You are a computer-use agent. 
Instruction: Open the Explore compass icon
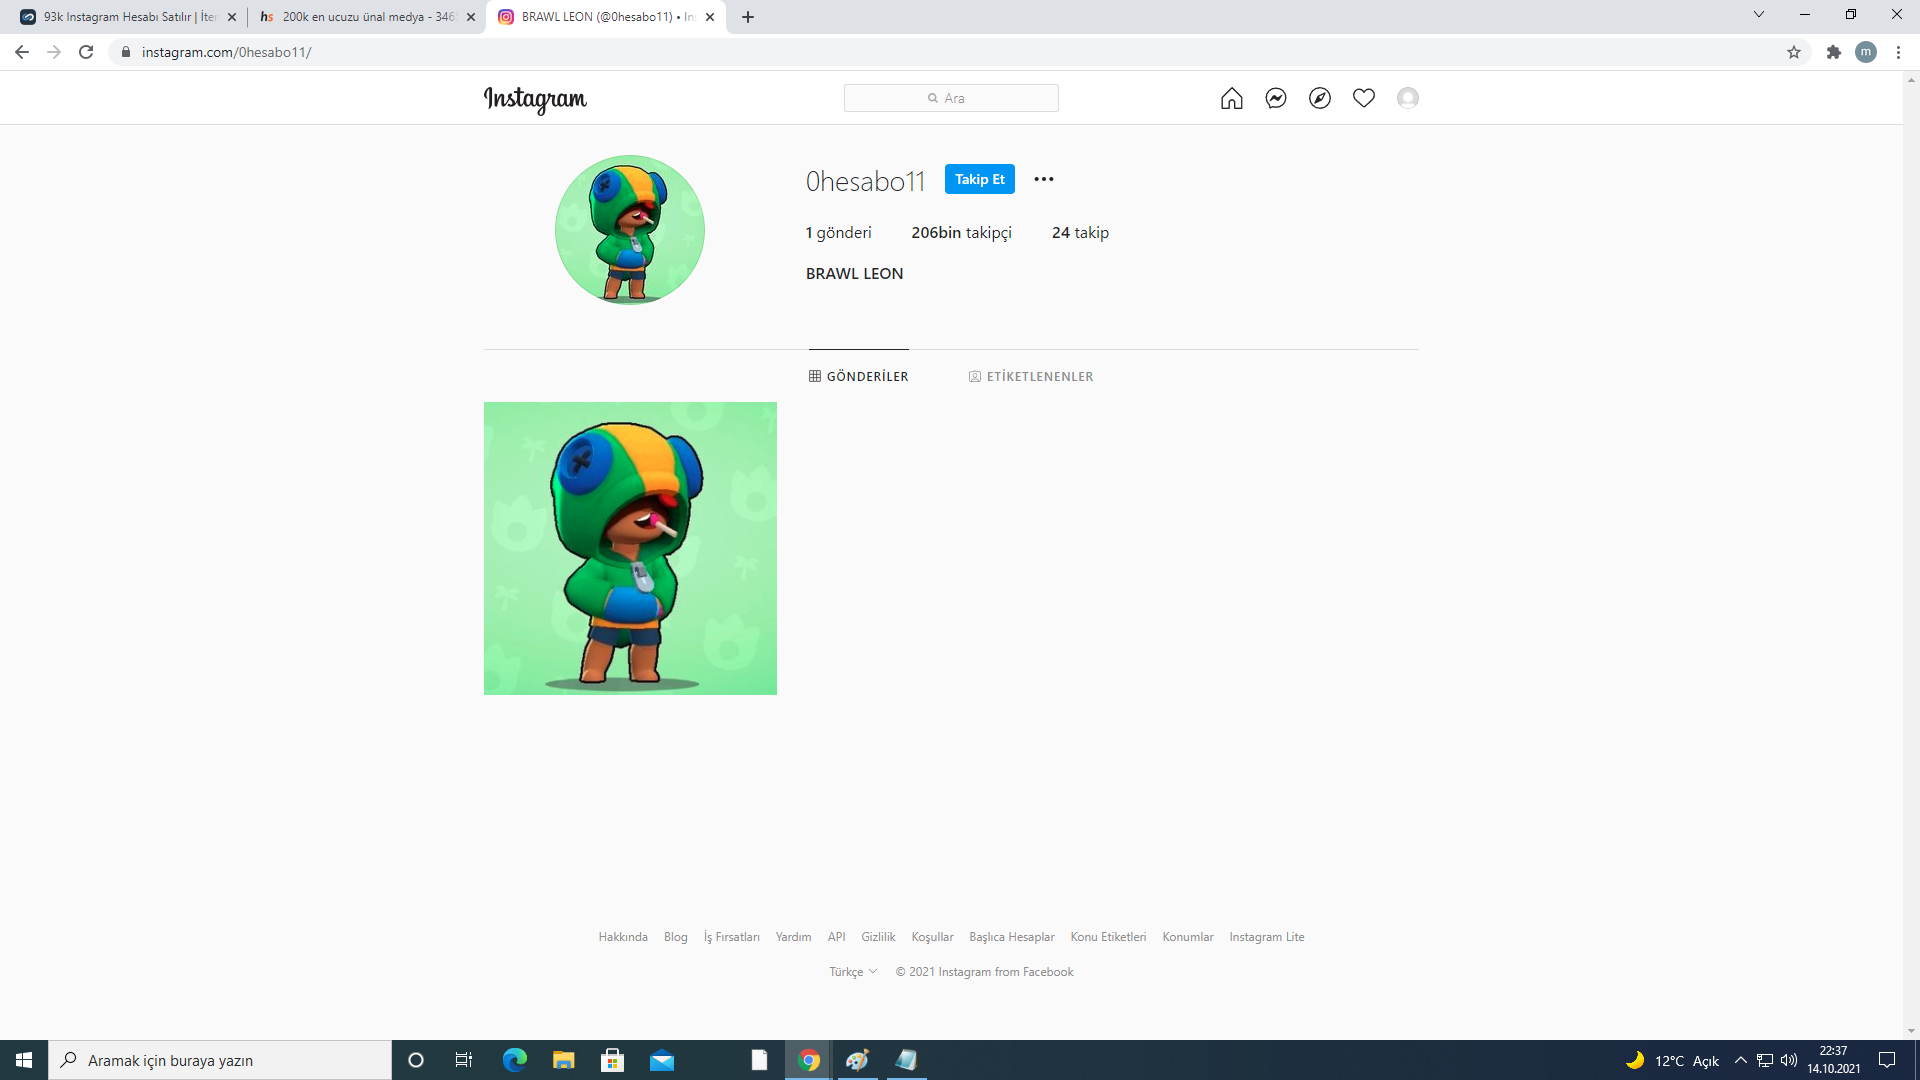click(x=1319, y=98)
